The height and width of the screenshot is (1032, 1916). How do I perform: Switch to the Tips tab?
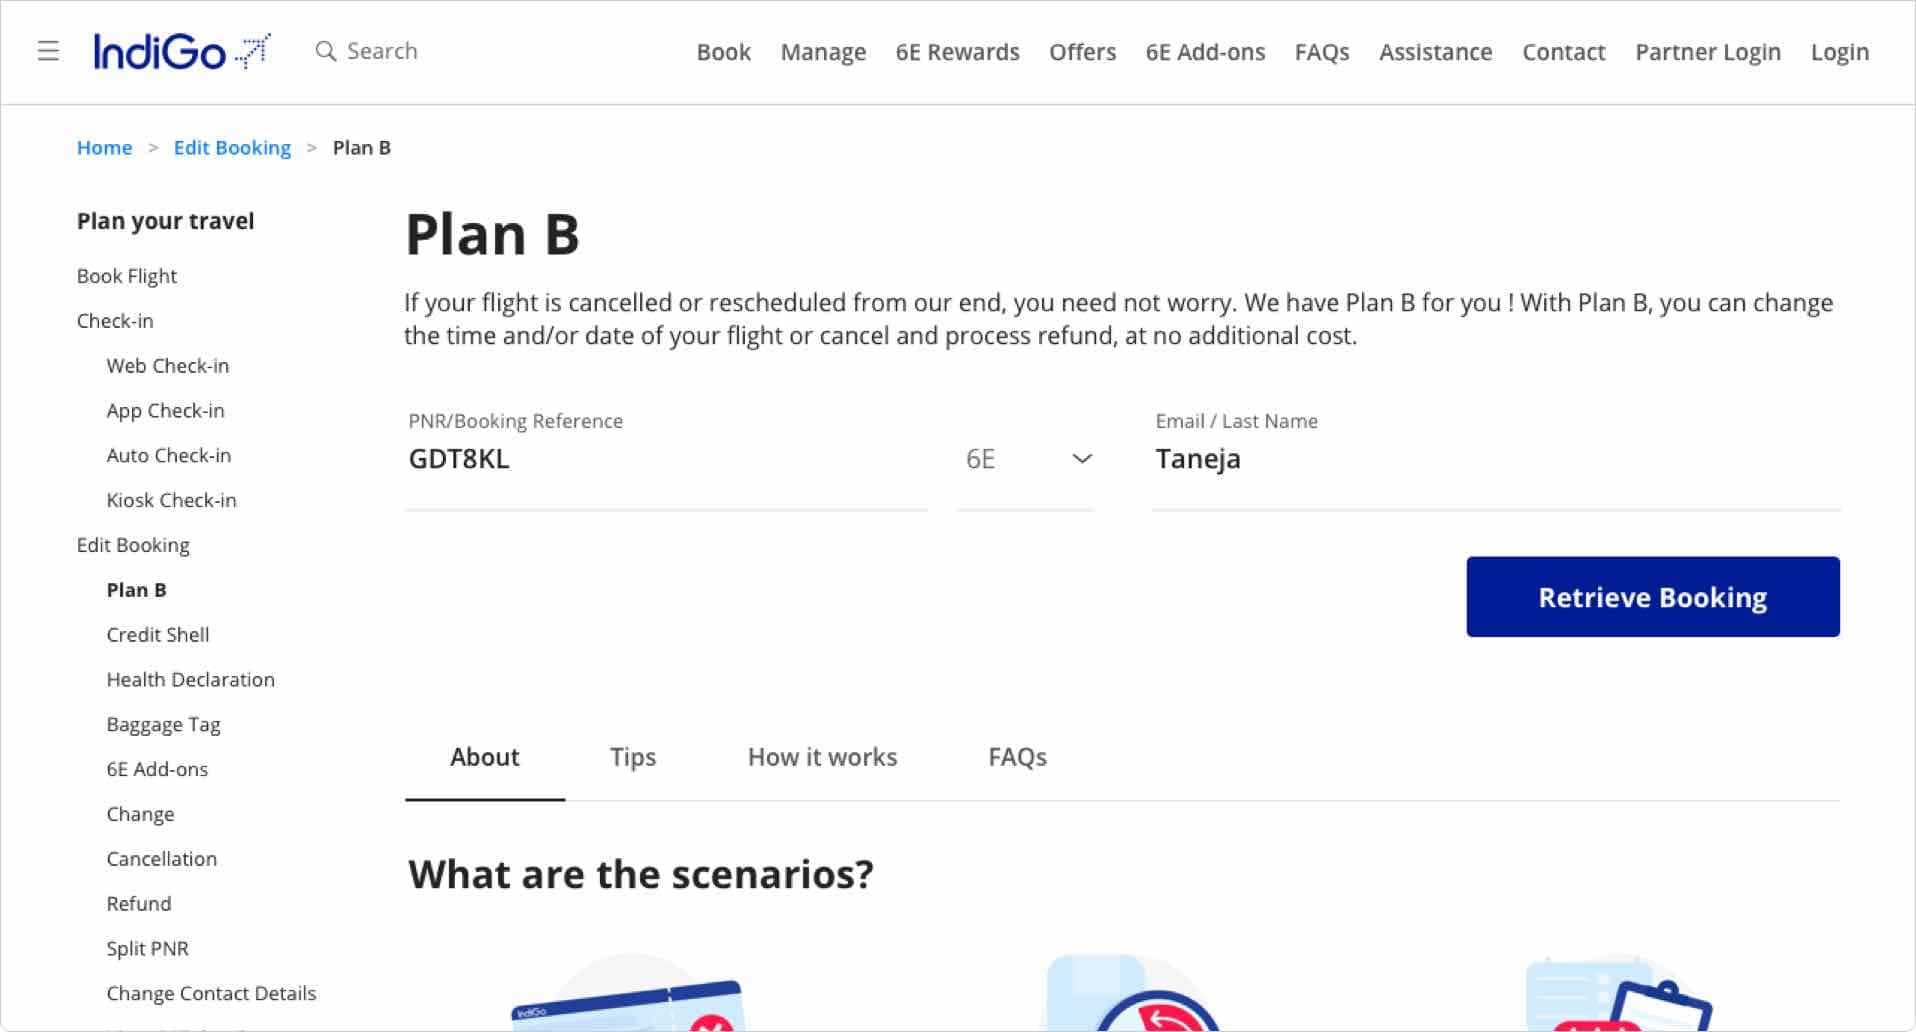point(633,757)
